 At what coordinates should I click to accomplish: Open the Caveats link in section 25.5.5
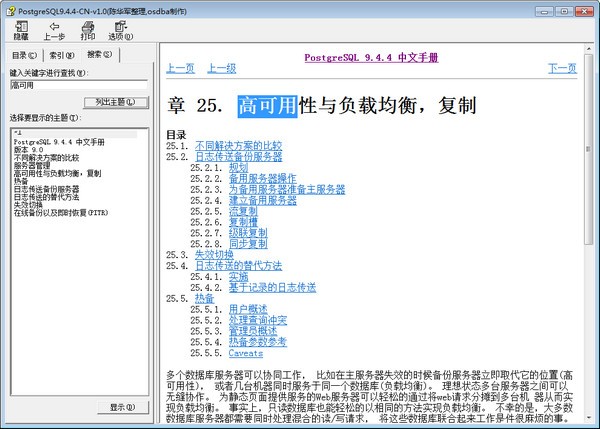coord(245,353)
